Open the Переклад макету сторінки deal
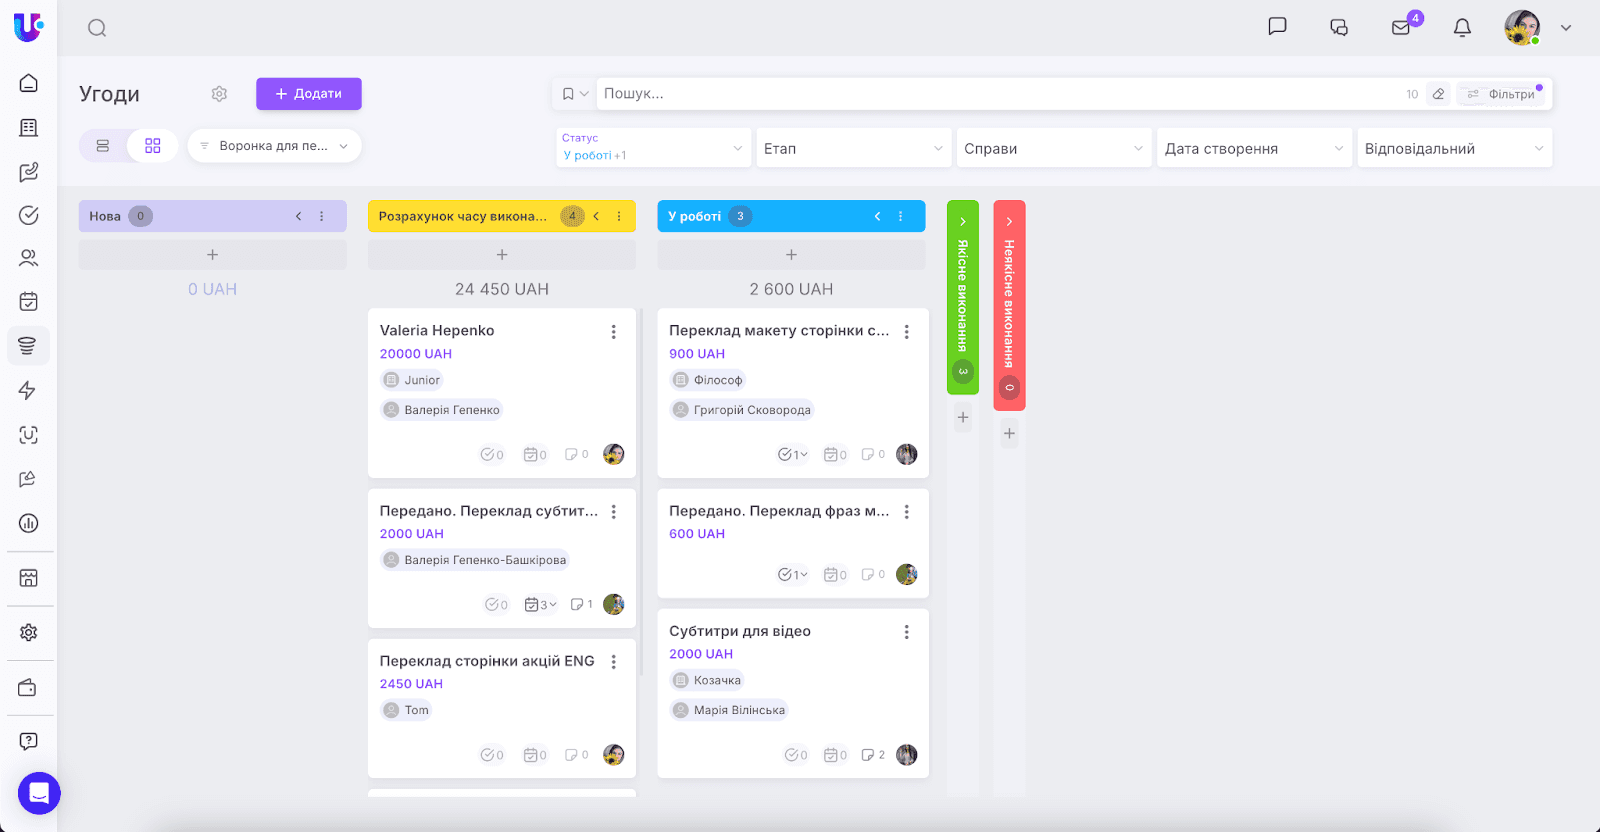Image resolution: width=1600 pixels, height=832 pixels. coord(779,331)
